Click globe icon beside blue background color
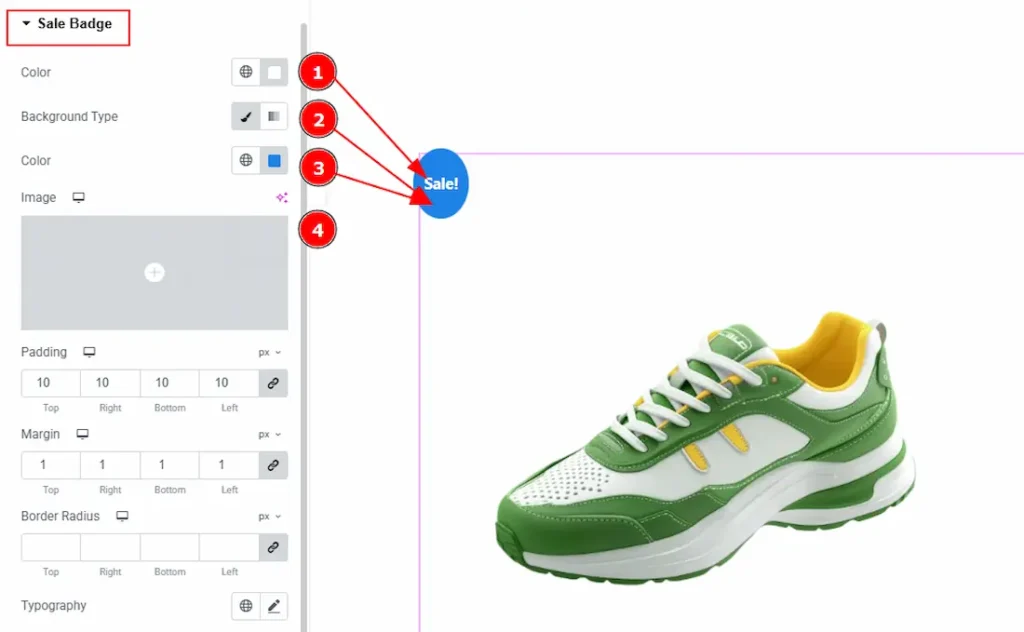The height and width of the screenshot is (632, 1024). (246, 160)
